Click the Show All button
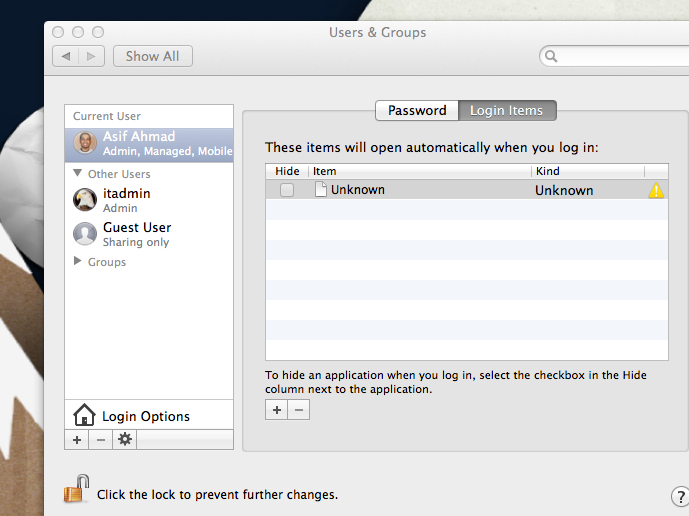 pyautogui.click(x=152, y=56)
